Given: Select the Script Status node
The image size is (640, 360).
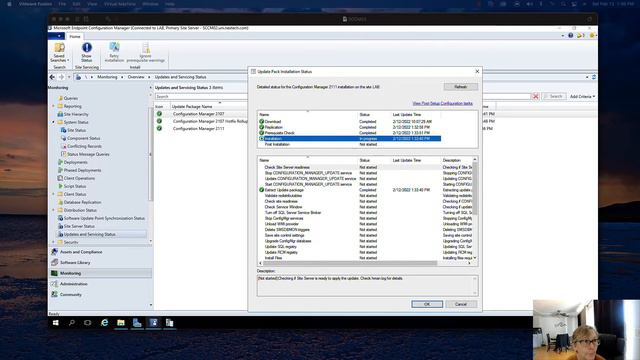Looking at the screenshot, I should [x=74, y=186].
